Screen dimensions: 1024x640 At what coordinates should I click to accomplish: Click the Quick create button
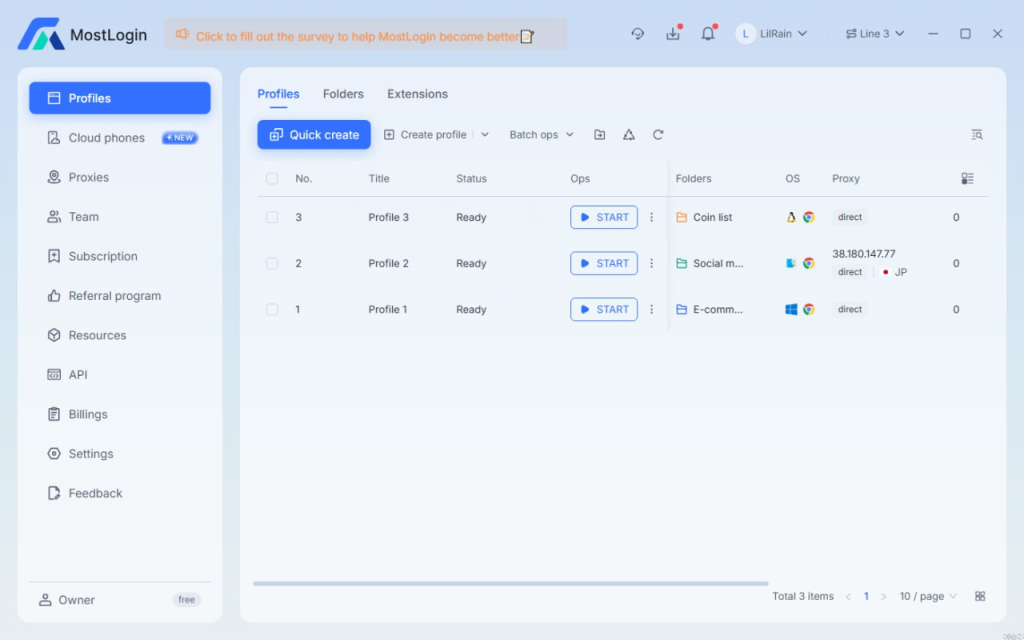click(x=314, y=135)
